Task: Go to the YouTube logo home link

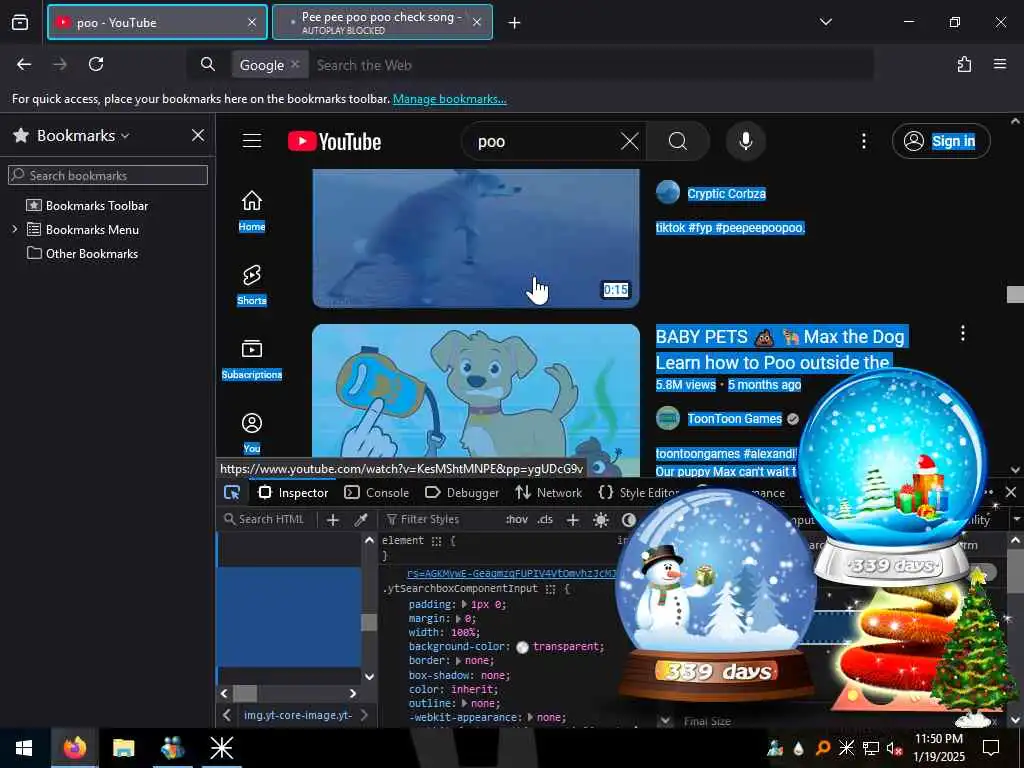Action: 334,142
